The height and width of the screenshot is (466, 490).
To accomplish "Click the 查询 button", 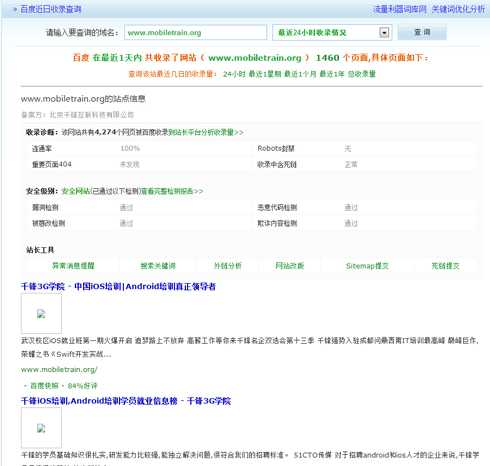I will pyautogui.click(x=422, y=32).
